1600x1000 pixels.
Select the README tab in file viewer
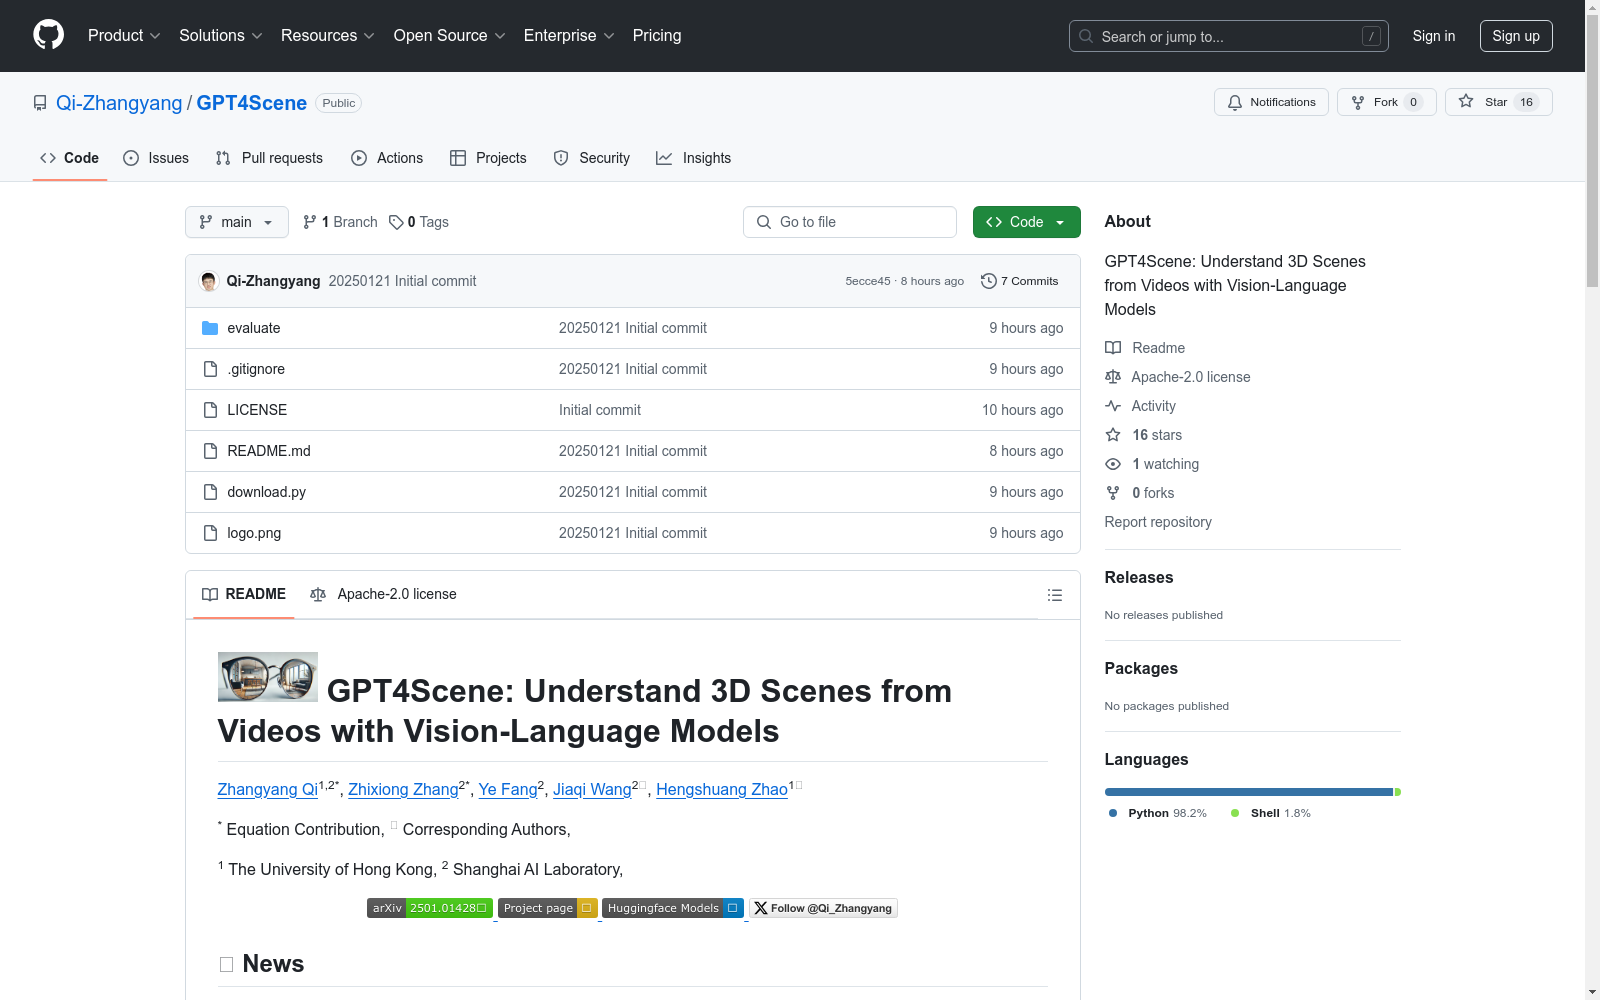[244, 594]
